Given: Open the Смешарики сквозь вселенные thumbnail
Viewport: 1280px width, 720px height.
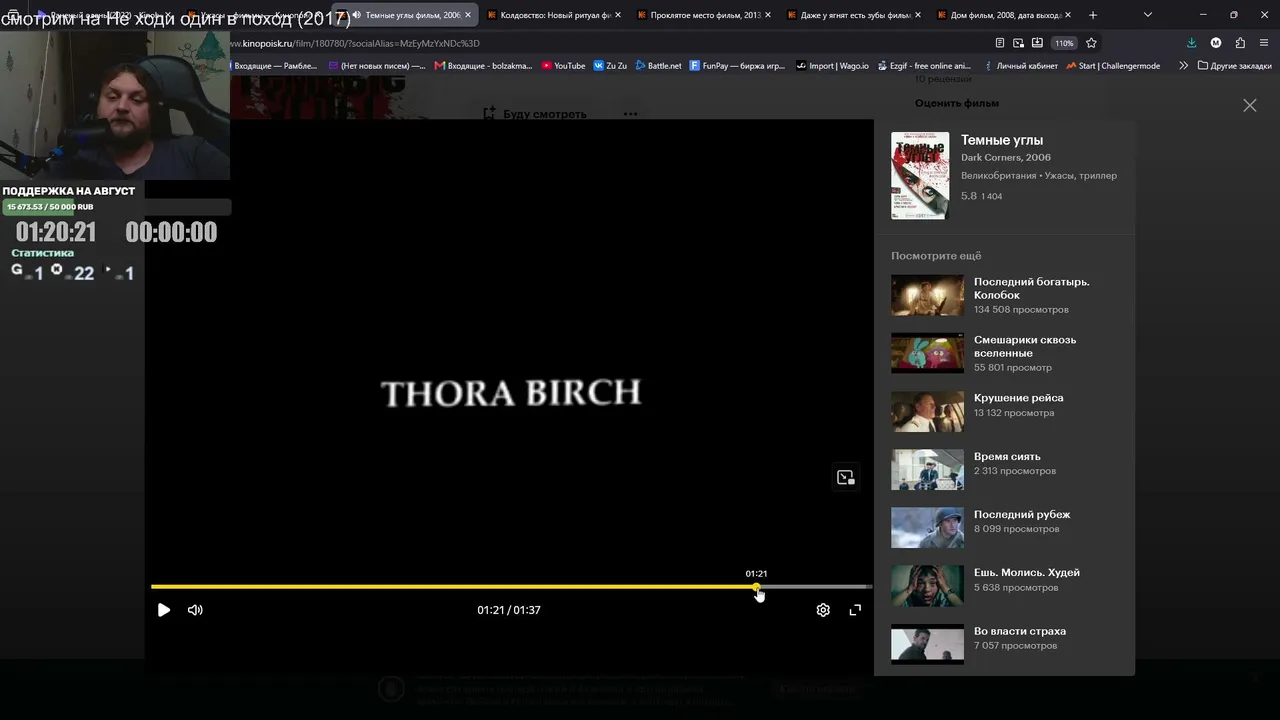Looking at the screenshot, I should point(928,353).
